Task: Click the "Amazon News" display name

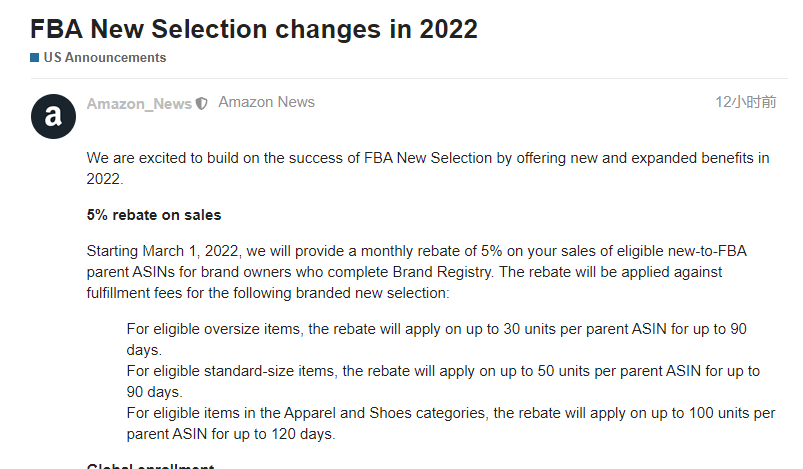Action: [x=266, y=102]
